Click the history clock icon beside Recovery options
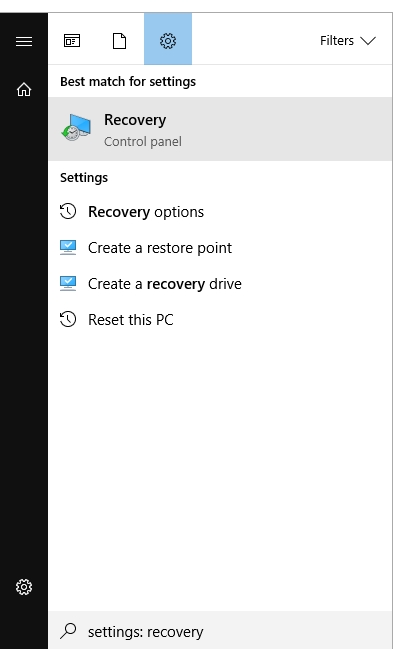The height and width of the screenshot is (649, 409). pyautogui.click(x=68, y=212)
